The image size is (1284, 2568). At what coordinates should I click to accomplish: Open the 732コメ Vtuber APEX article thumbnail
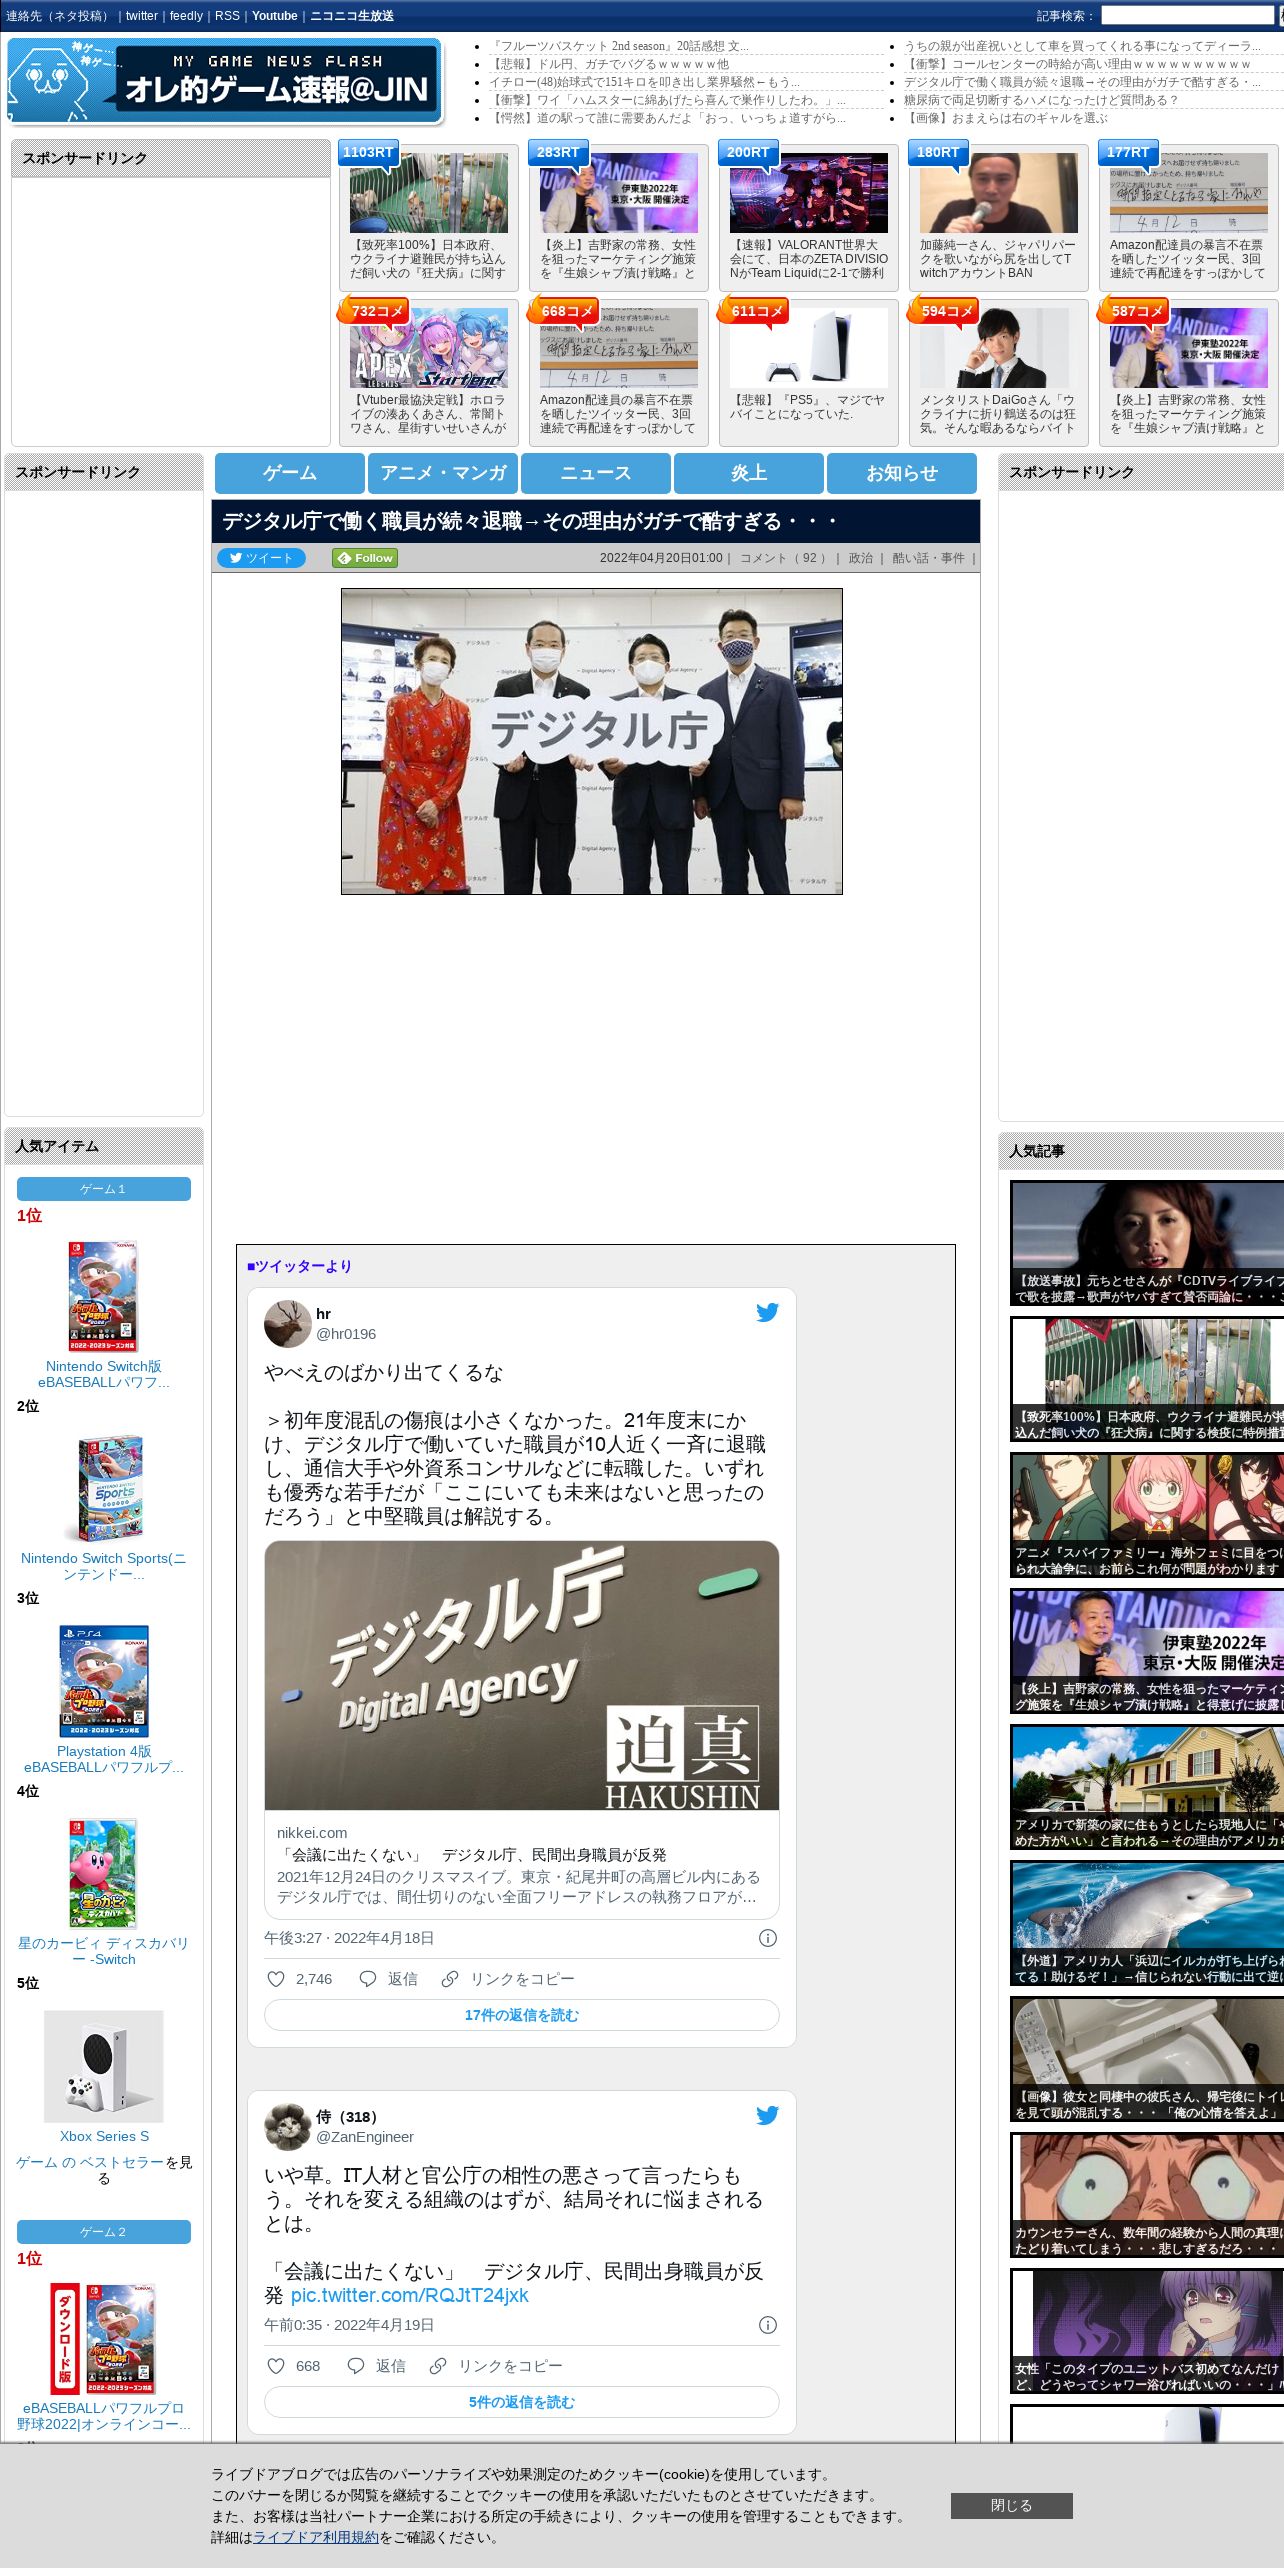[429, 348]
